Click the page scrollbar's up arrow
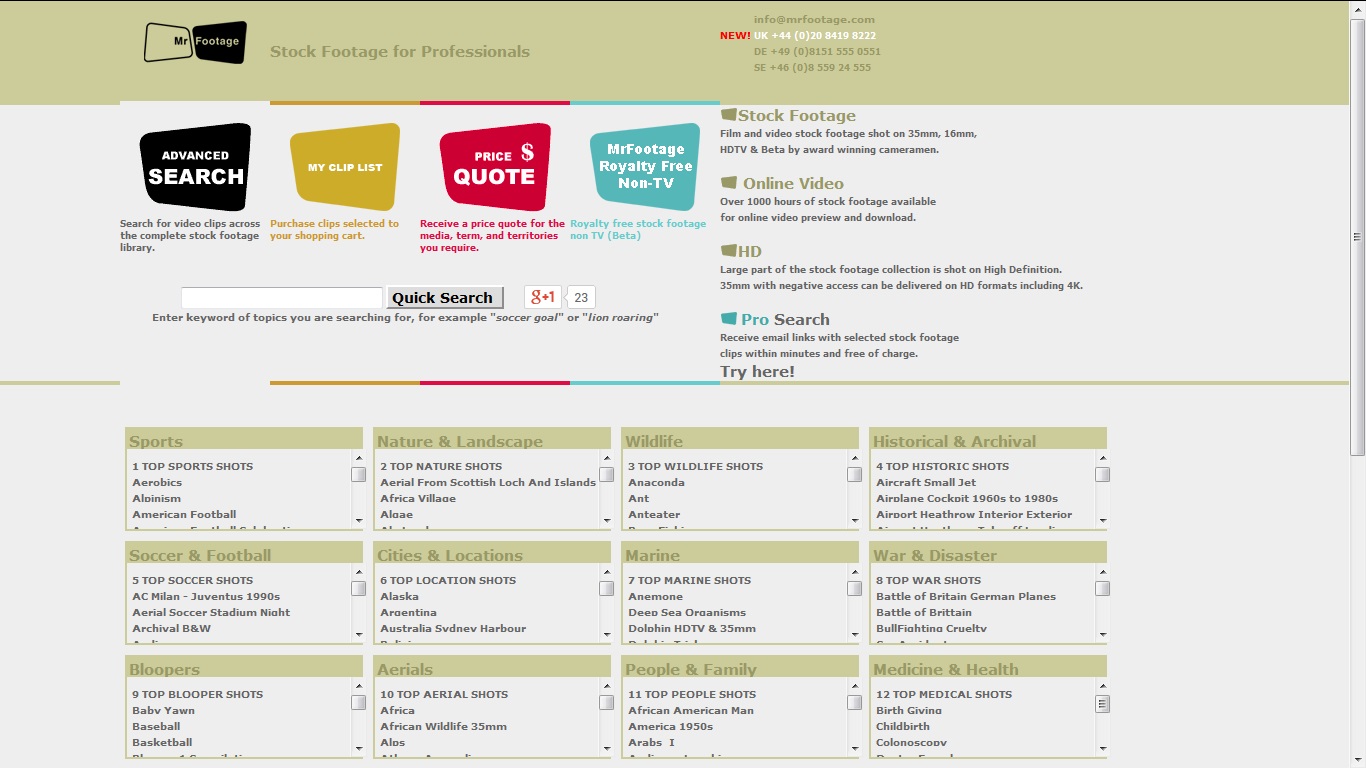1366x768 pixels. pos(1357,8)
